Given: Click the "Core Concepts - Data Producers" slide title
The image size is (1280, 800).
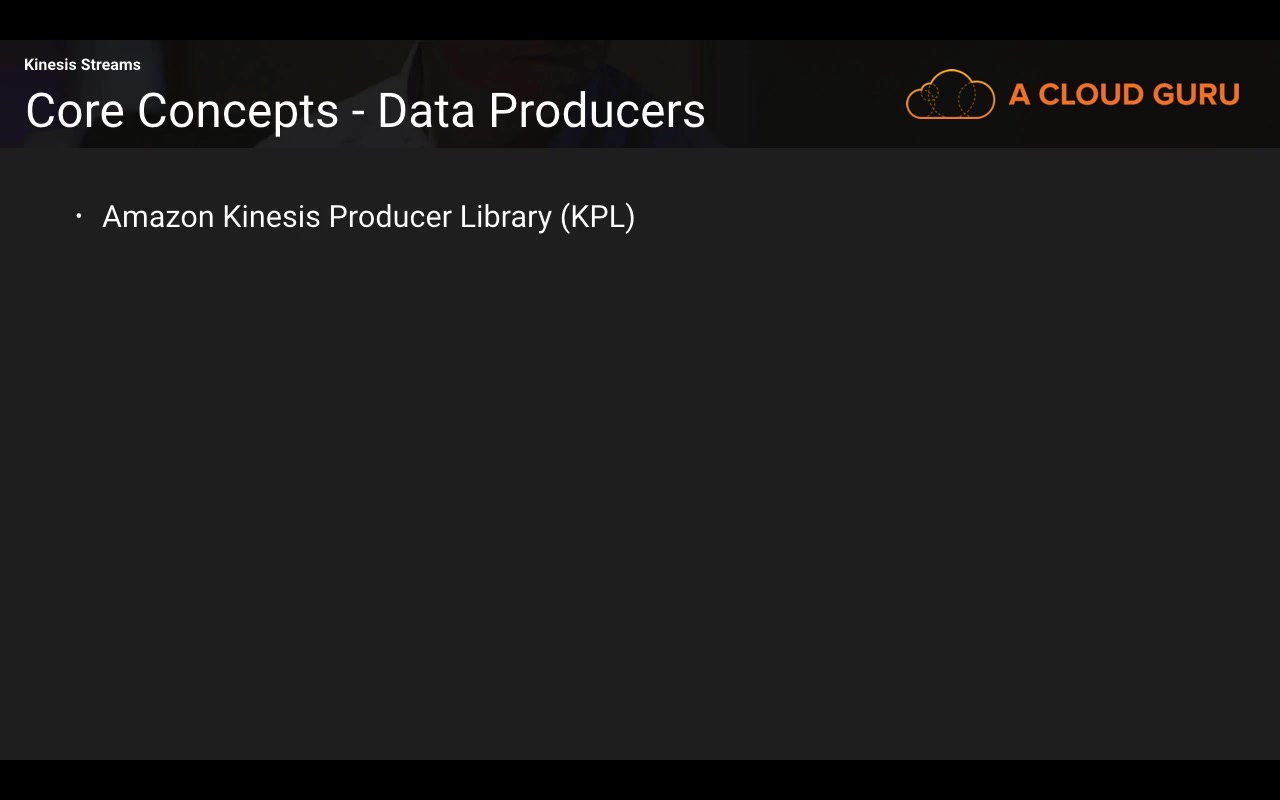Looking at the screenshot, I should click(365, 111).
